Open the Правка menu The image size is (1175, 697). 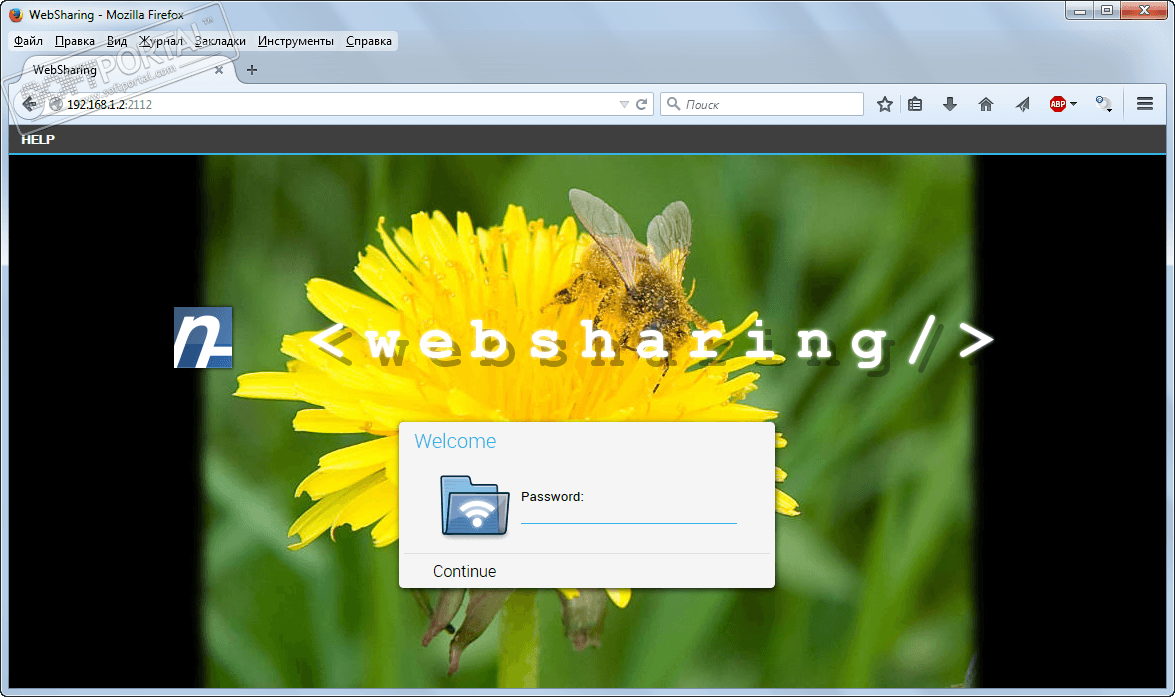[75, 41]
